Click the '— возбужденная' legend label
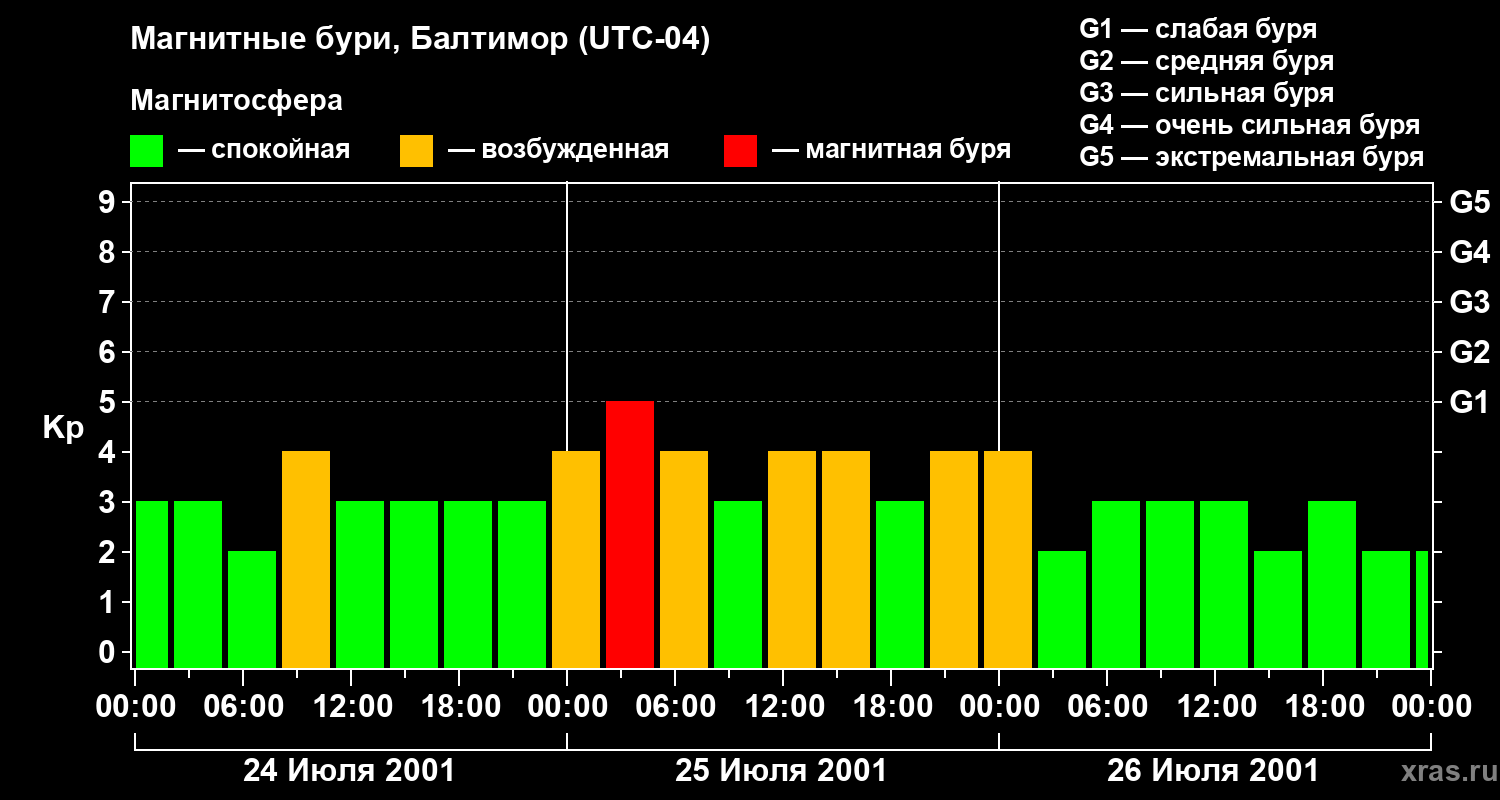The width and height of the screenshot is (1500, 800). 558,150
